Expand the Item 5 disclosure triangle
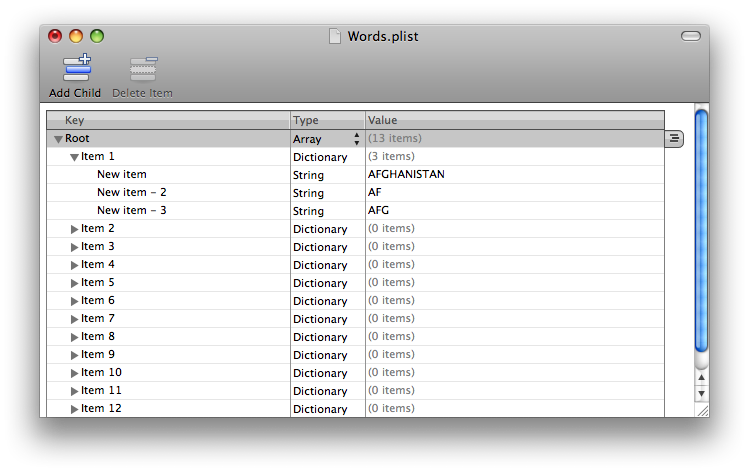The image size is (749, 472). point(74,283)
